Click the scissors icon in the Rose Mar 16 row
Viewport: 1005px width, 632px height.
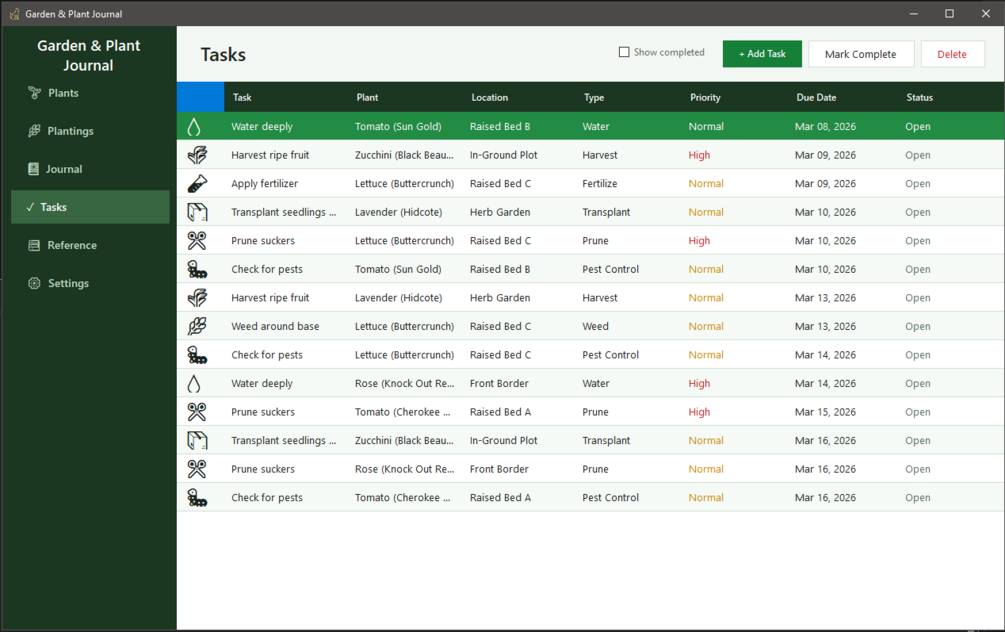pos(197,469)
